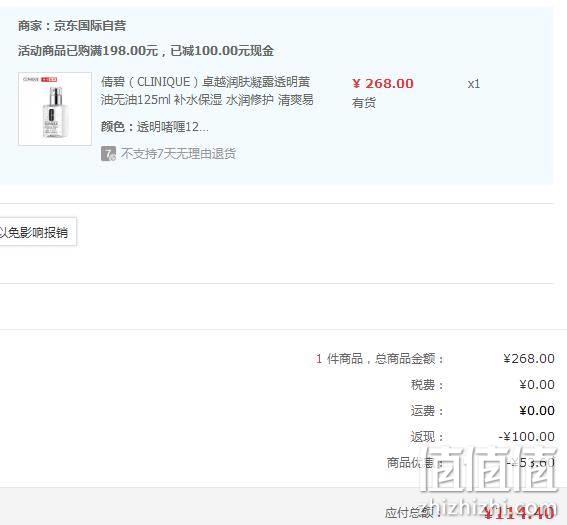Click the x1 quantity indicator

pos(474,84)
